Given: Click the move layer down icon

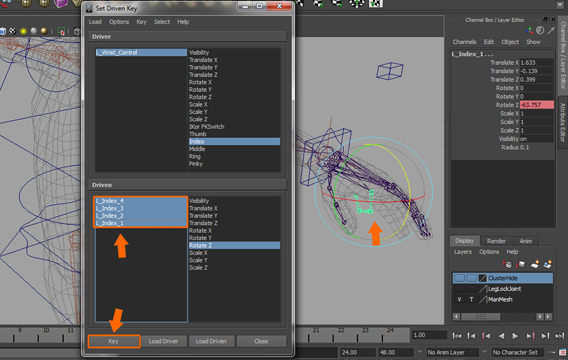Looking at the screenshot, I should point(521,265).
